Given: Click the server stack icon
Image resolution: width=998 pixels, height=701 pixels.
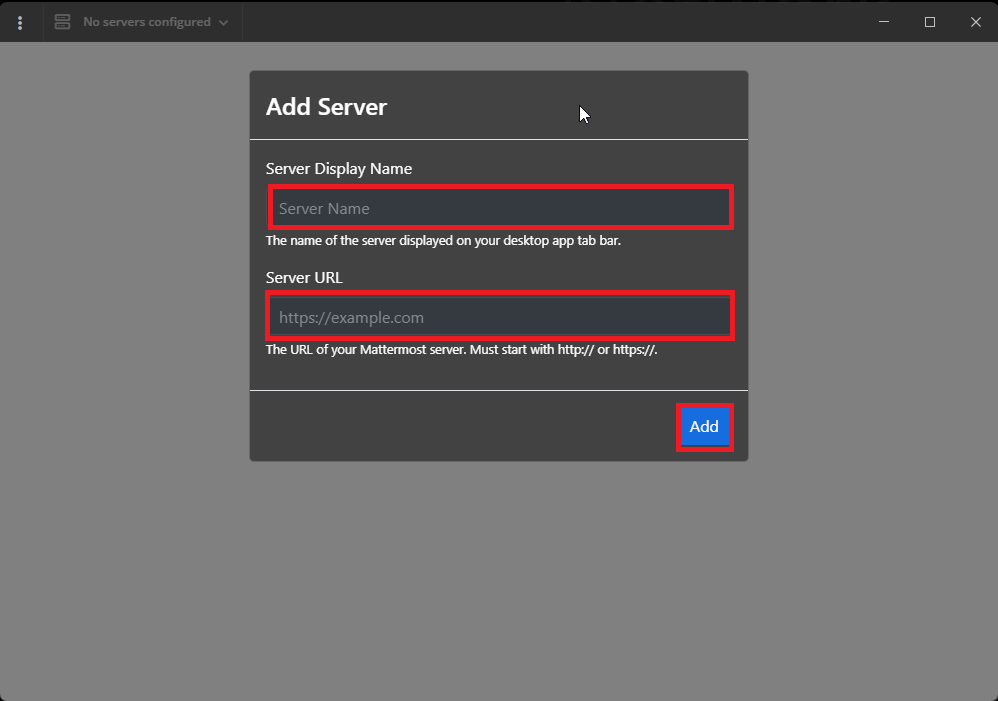Looking at the screenshot, I should pos(62,22).
